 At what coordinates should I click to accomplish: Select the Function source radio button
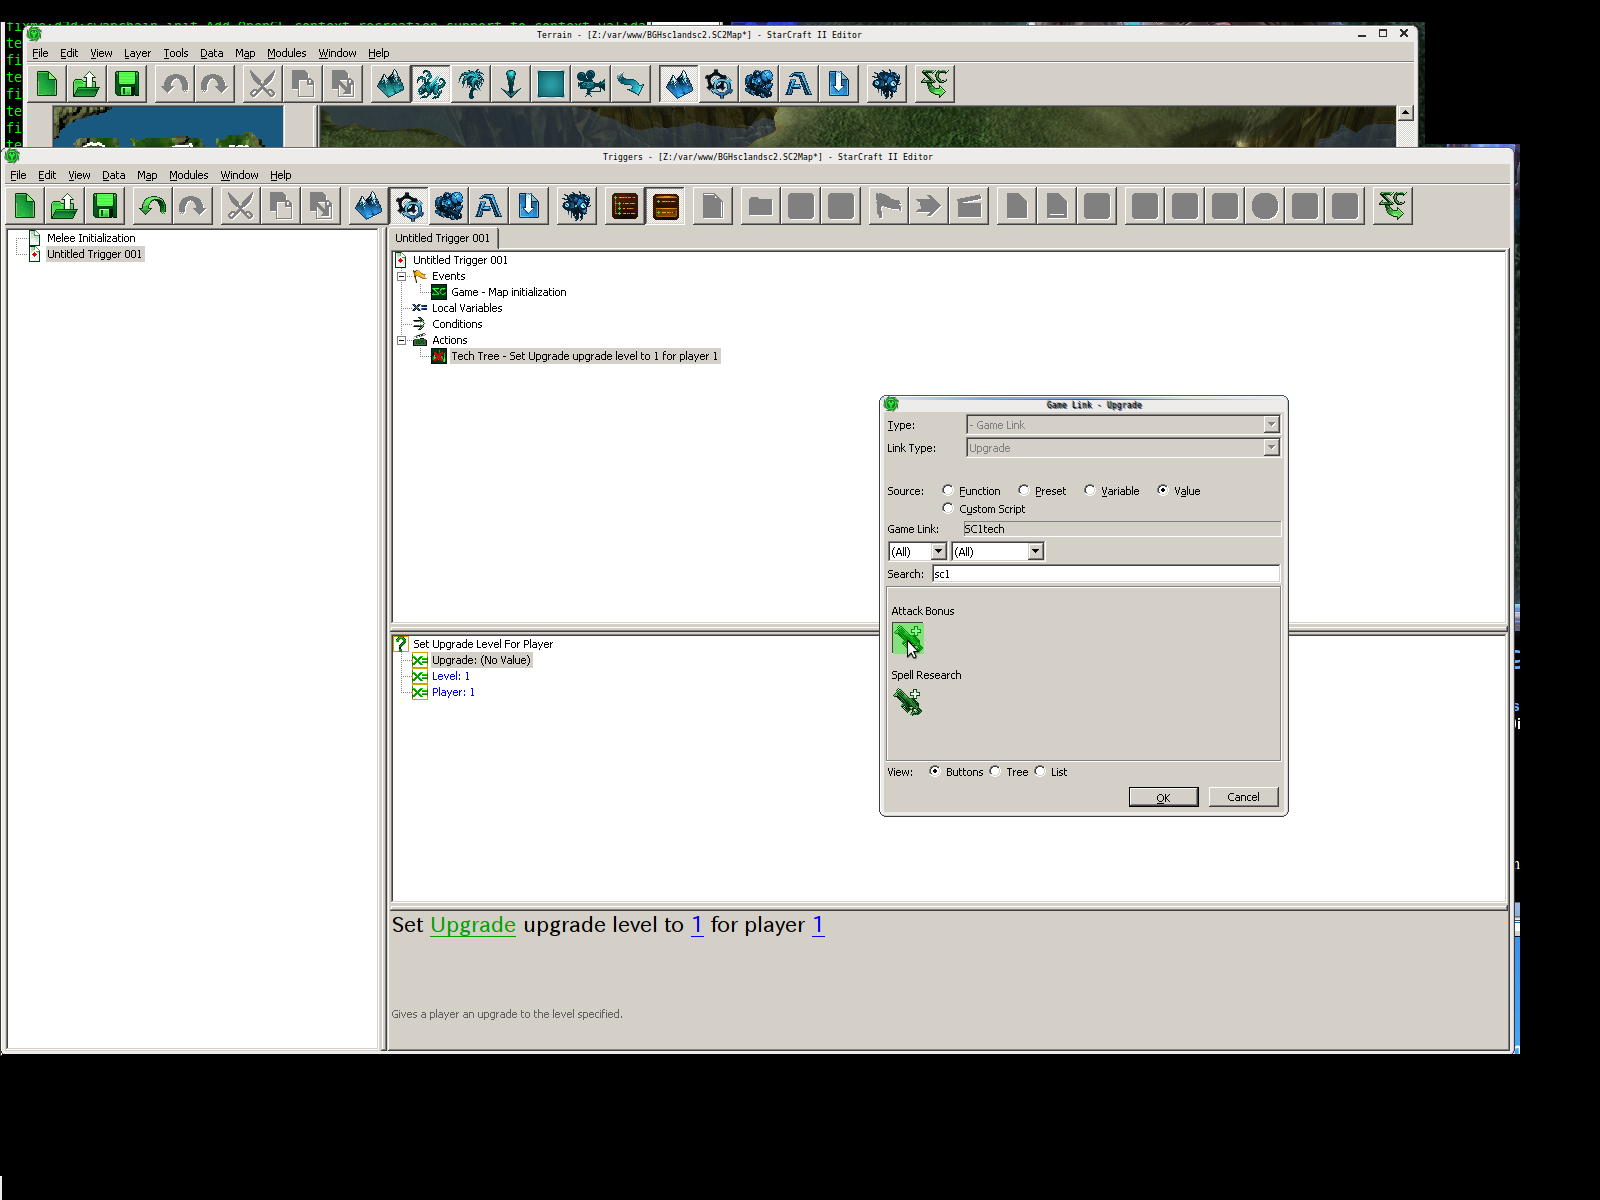click(948, 490)
